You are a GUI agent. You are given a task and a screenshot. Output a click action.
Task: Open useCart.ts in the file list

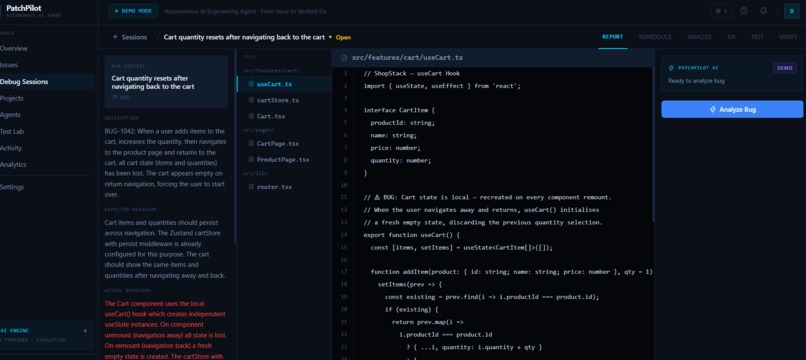click(284, 84)
